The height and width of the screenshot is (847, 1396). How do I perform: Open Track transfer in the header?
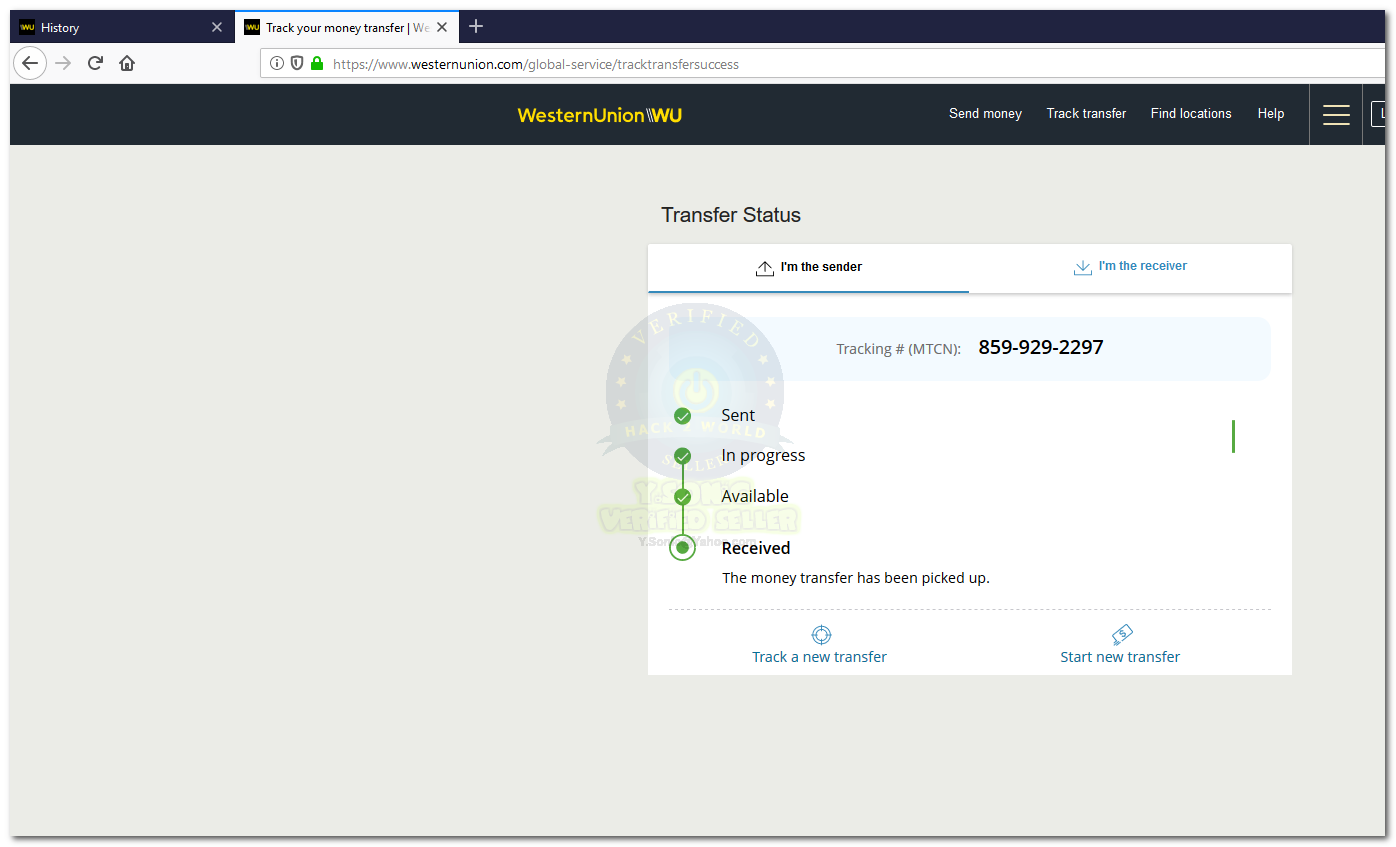click(x=1086, y=114)
